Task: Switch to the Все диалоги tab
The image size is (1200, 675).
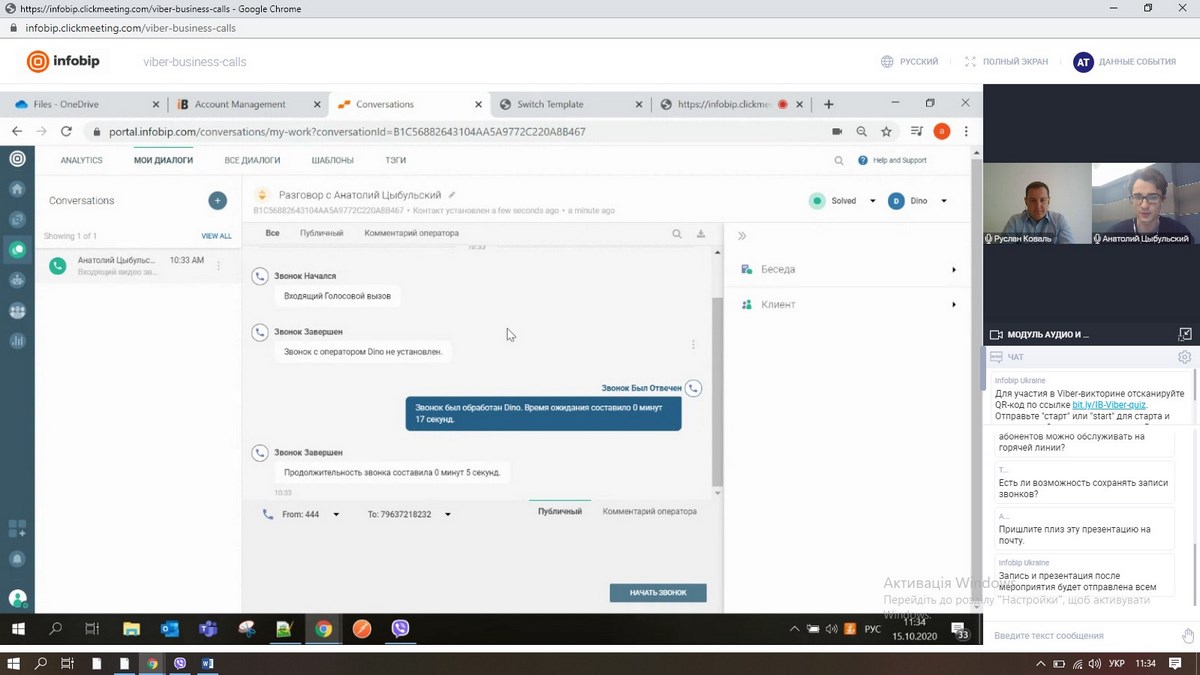Action: (x=252, y=160)
